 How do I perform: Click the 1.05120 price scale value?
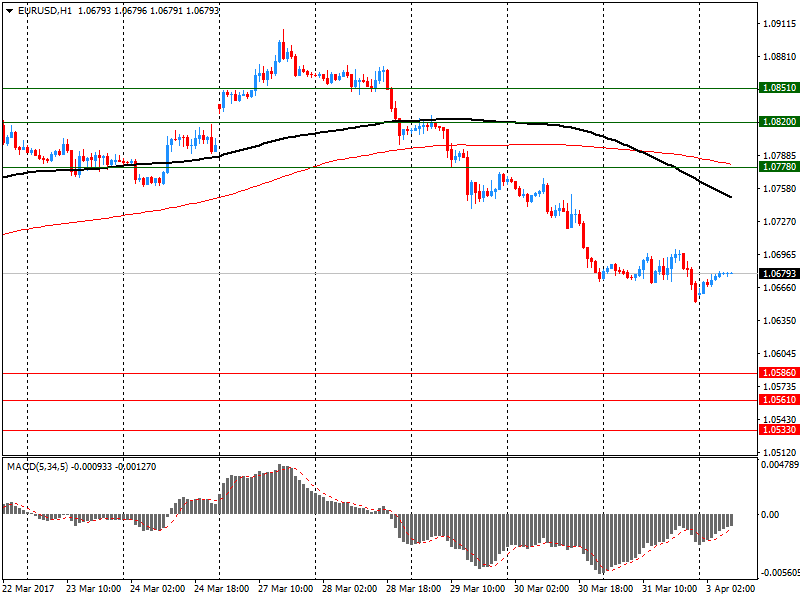coord(780,452)
